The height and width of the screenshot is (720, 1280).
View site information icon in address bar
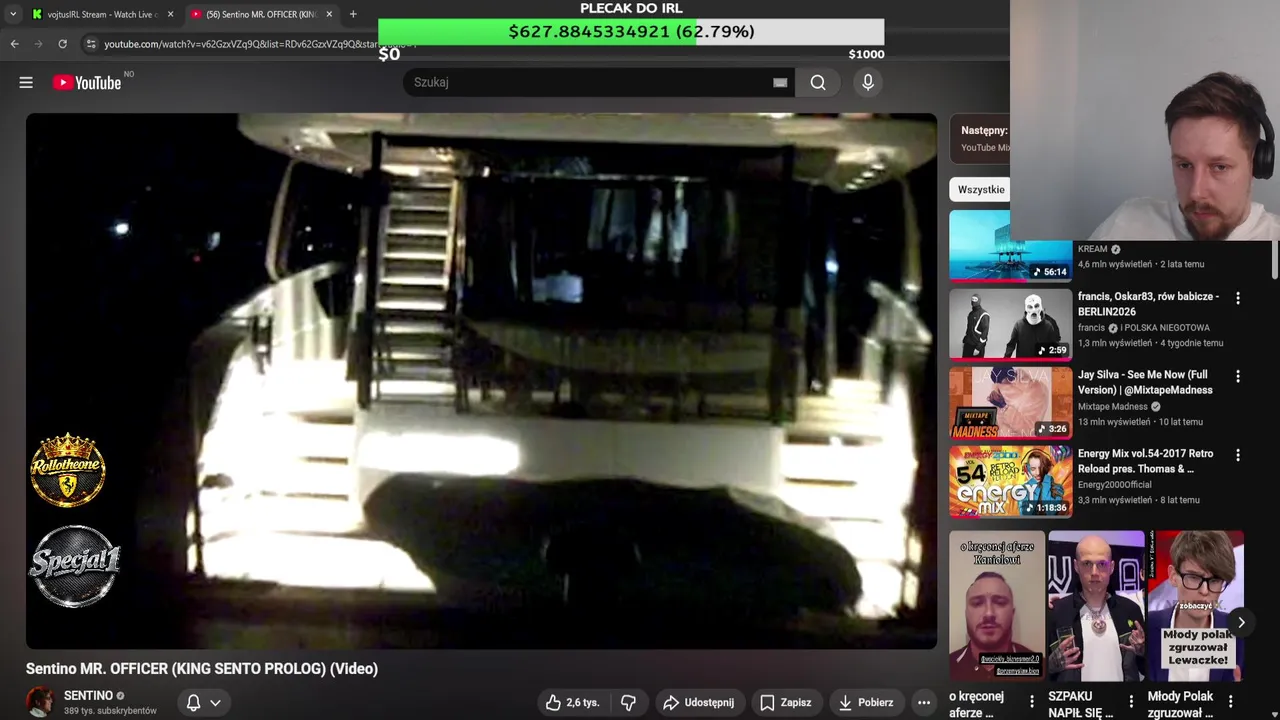[x=91, y=44]
